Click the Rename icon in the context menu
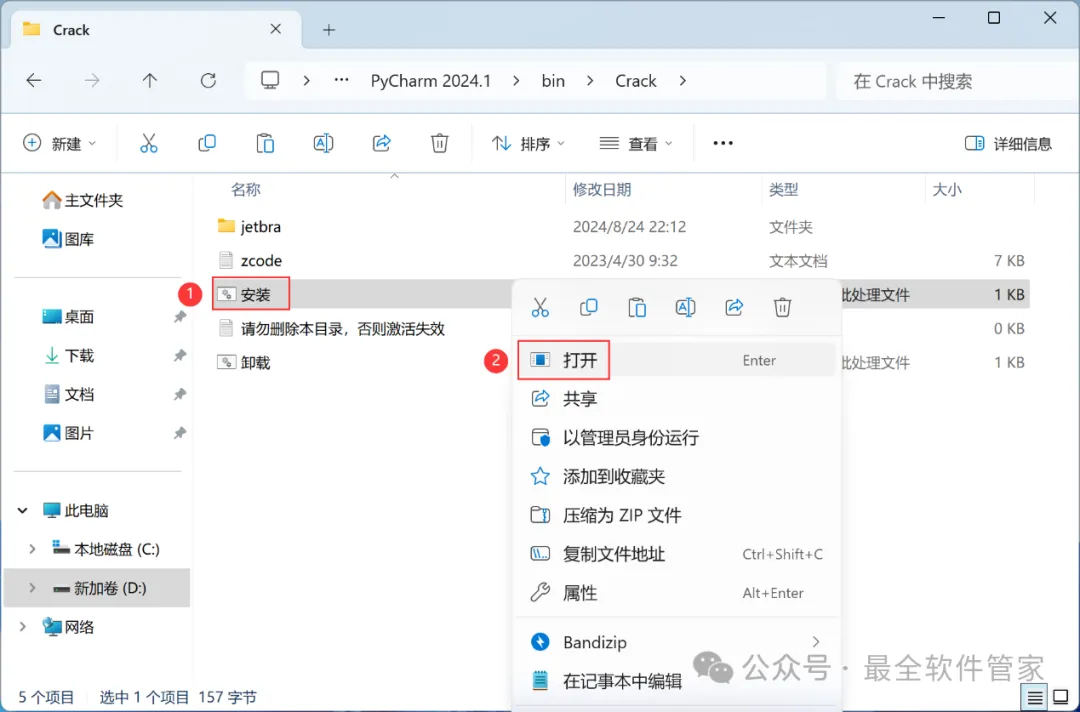The image size is (1080, 712). tap(685, 307)
